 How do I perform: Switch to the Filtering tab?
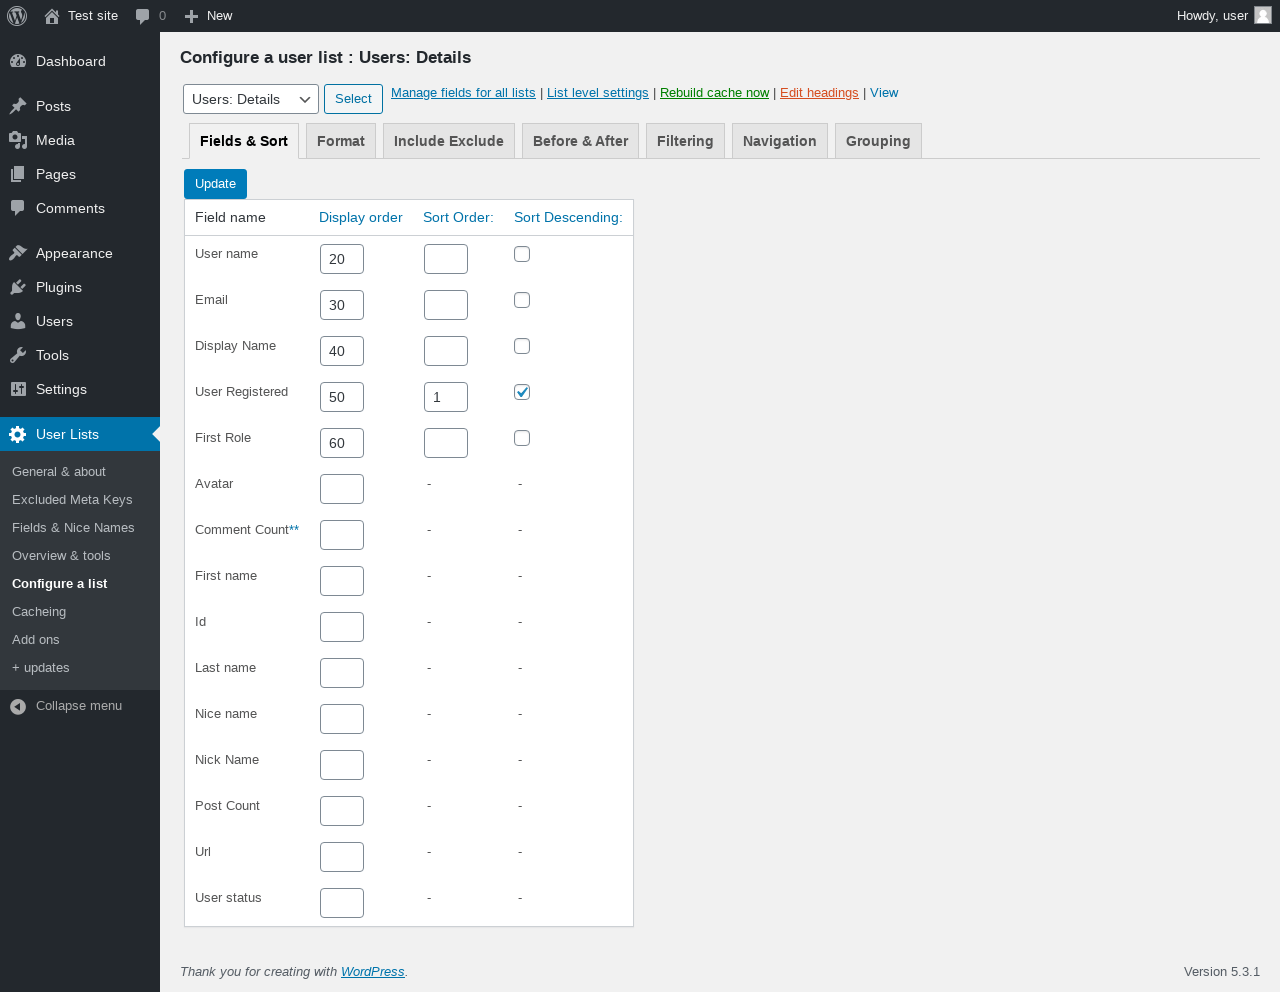pyautogui.click(x=685, y=141)
